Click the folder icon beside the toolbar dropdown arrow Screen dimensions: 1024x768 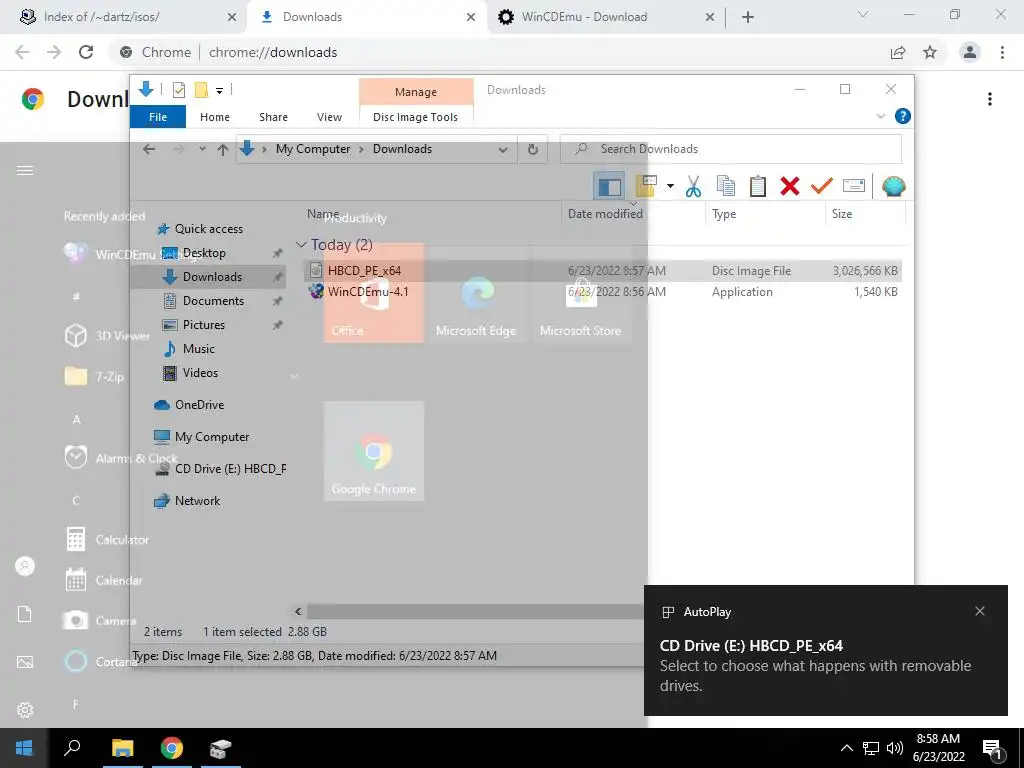(646, 187)
